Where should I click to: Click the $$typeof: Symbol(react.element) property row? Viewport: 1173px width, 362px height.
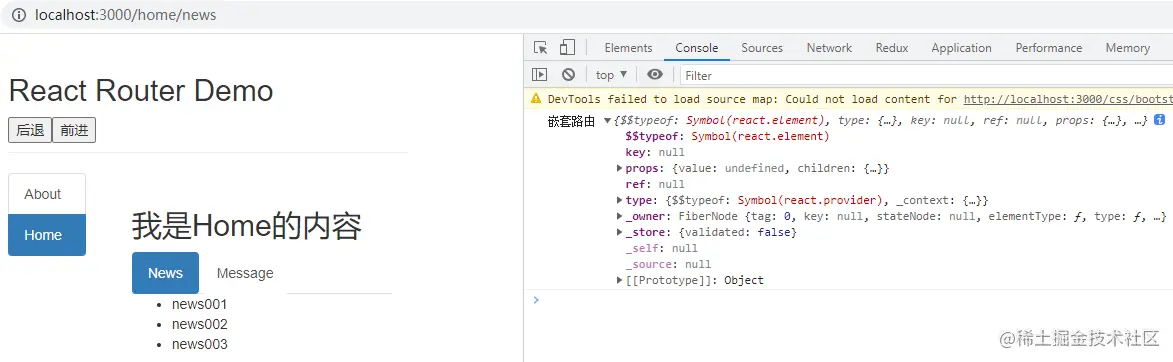point(727,136)
